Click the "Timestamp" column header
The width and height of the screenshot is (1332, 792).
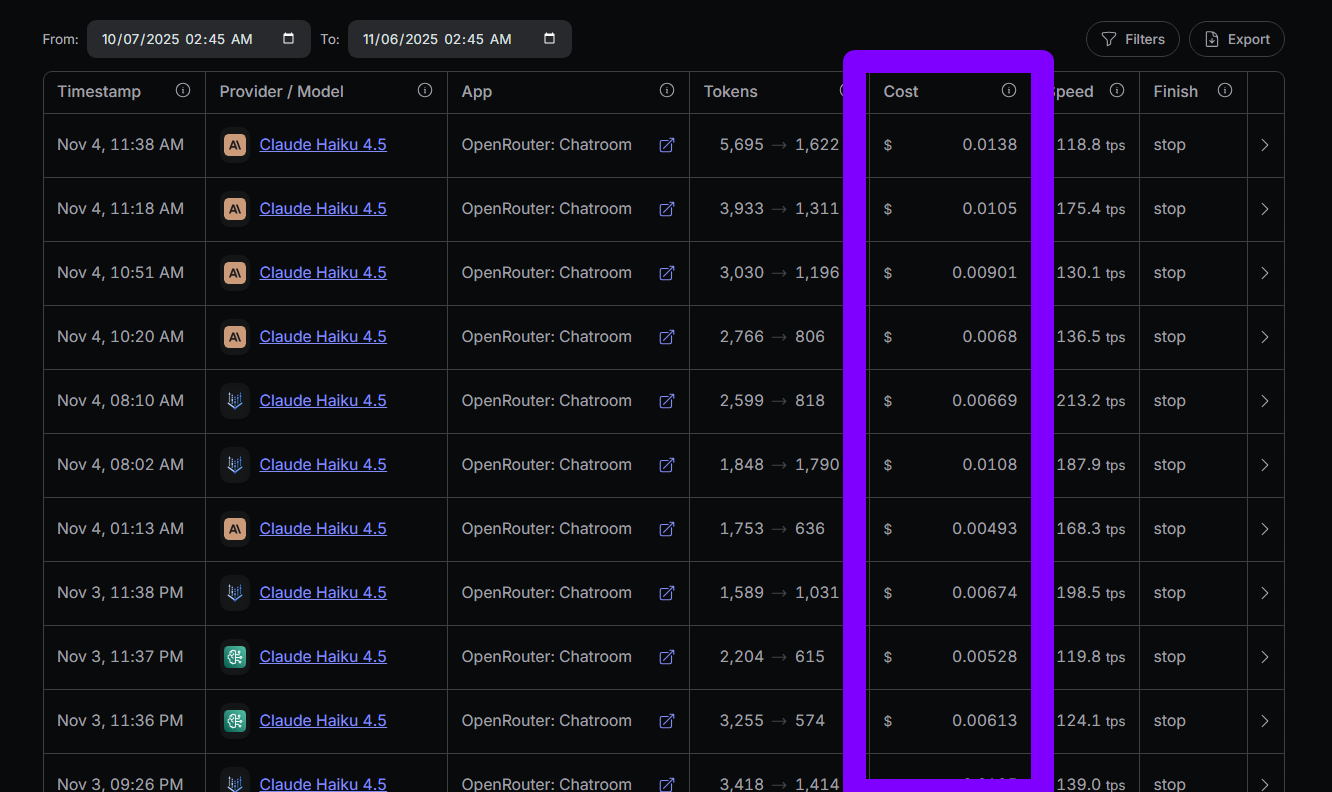(99, 91)
